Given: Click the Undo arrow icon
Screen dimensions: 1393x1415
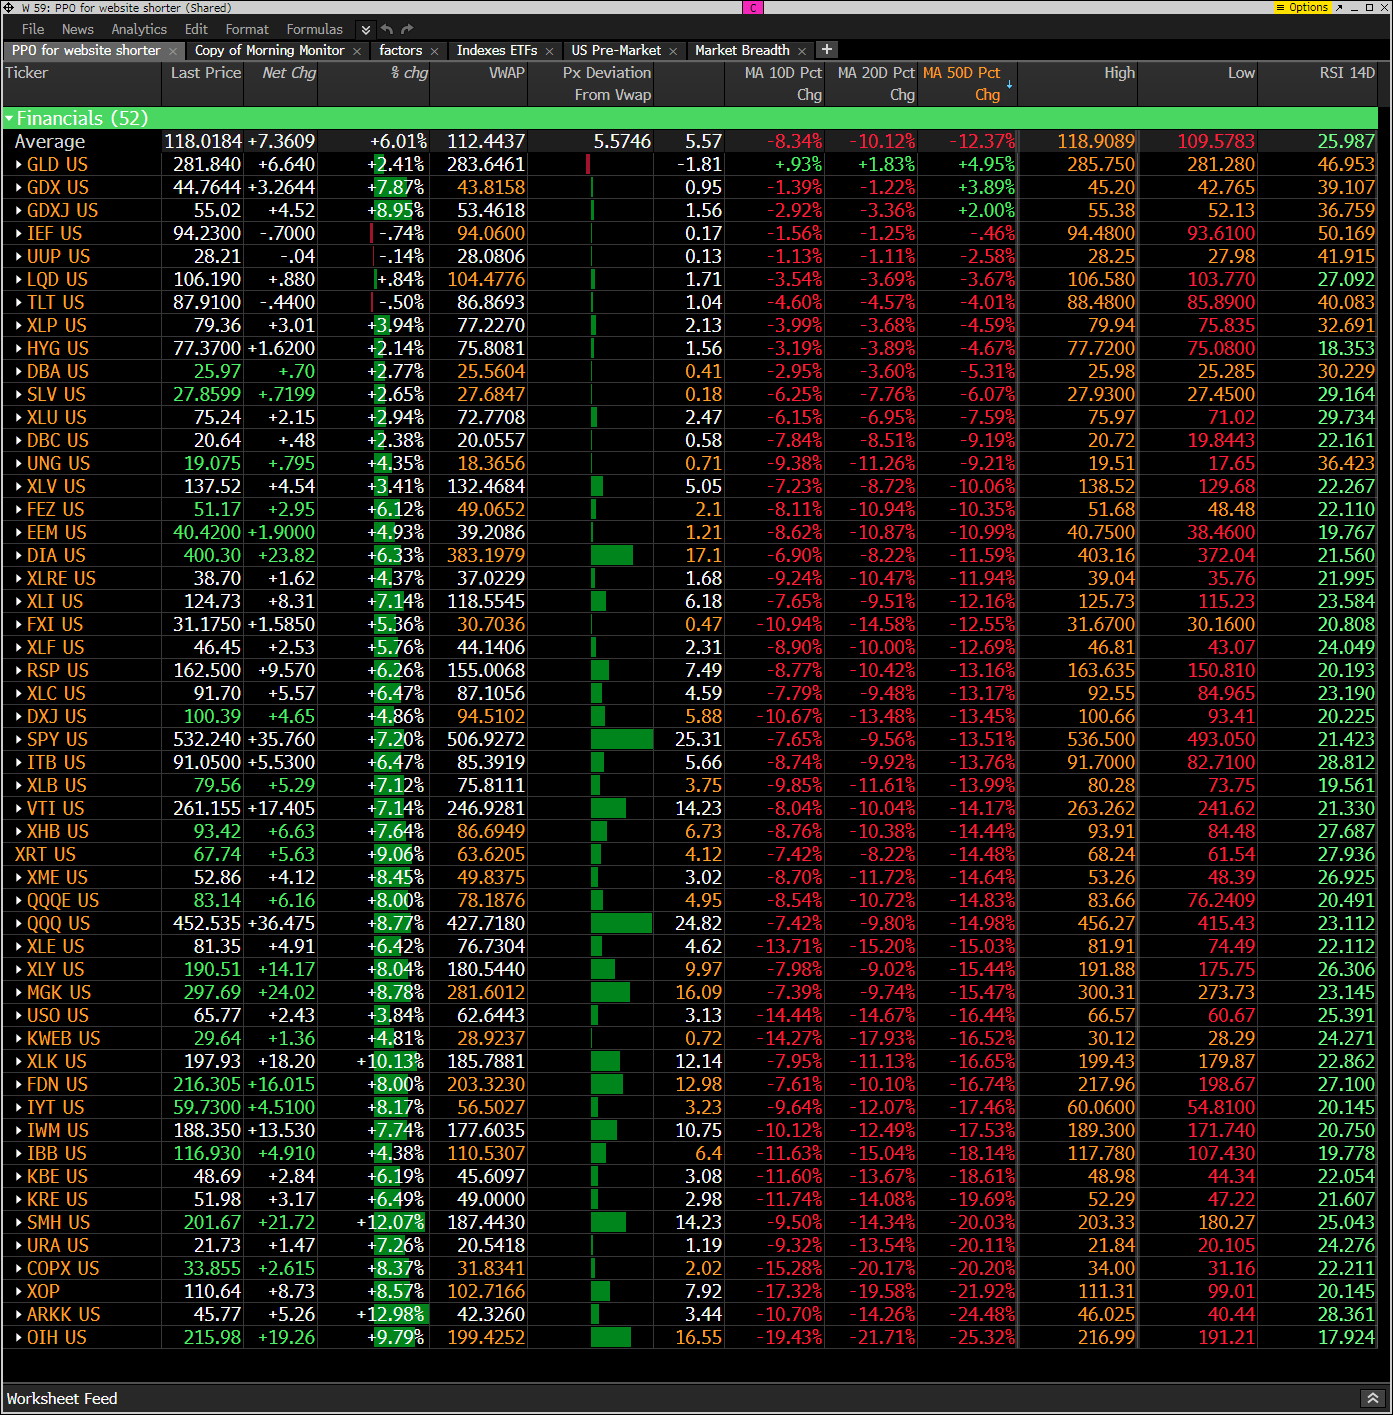Looking at the screenshot, I should [x=387, y=30].
